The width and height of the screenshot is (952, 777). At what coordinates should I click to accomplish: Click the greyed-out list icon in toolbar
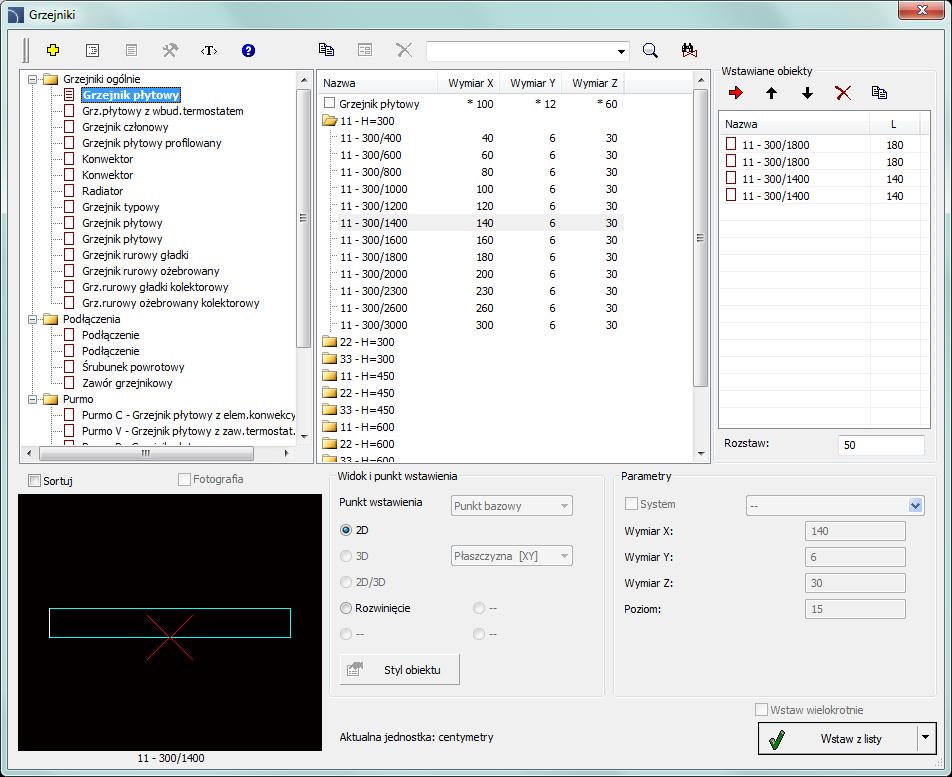coord(131,50)
